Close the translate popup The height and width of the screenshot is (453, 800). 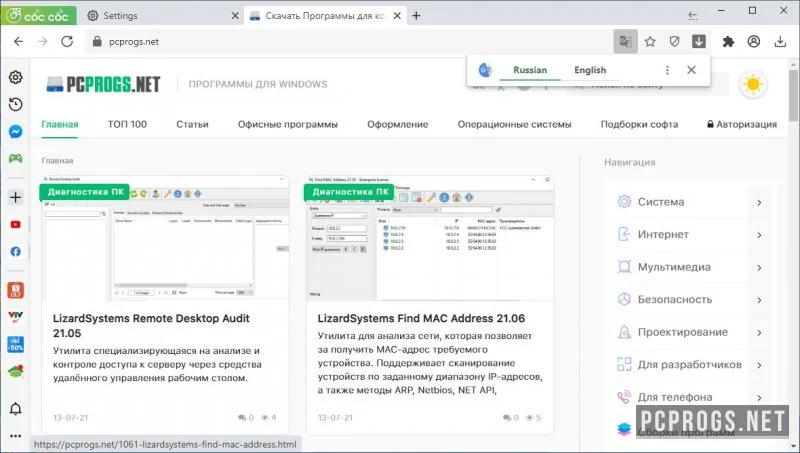tap(691, 70)
